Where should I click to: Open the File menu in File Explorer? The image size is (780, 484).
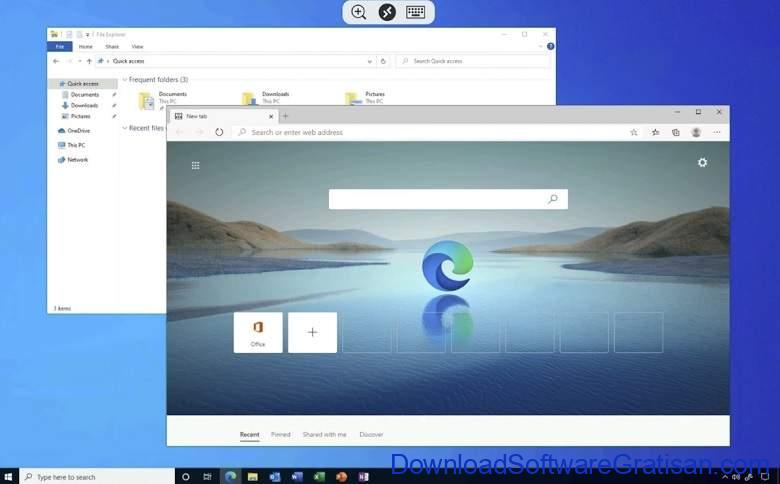(x=60, y=47)
